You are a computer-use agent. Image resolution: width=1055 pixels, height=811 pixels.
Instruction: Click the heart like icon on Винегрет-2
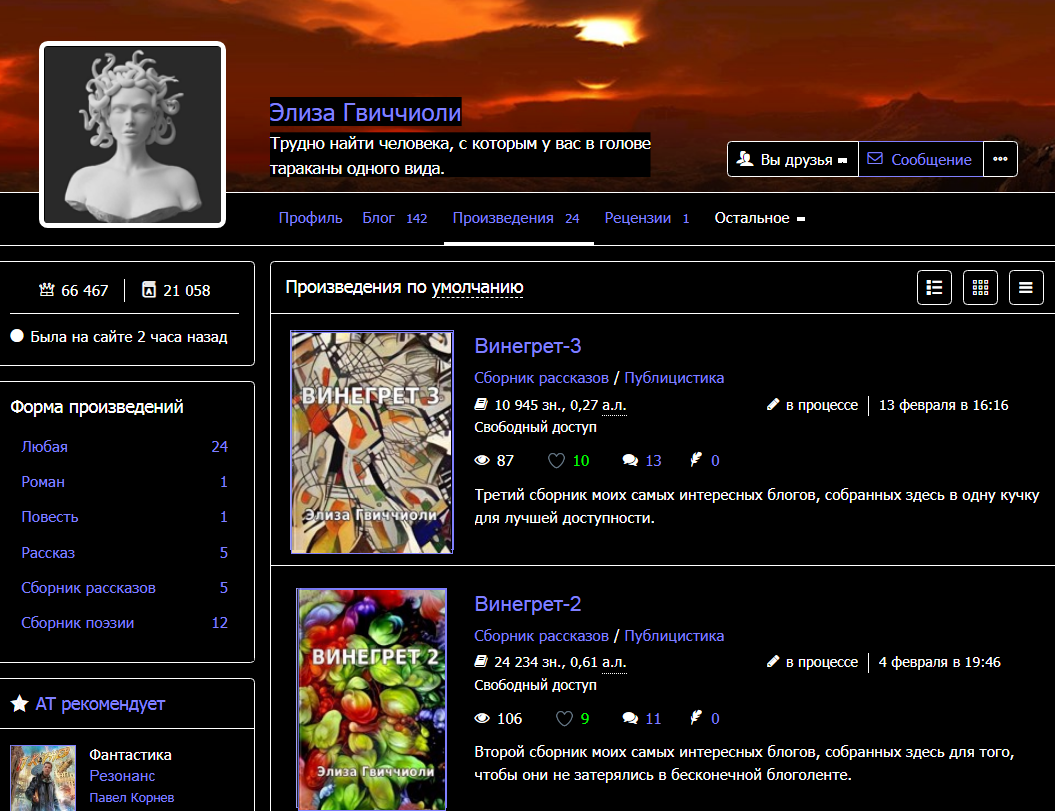(564, 718)
